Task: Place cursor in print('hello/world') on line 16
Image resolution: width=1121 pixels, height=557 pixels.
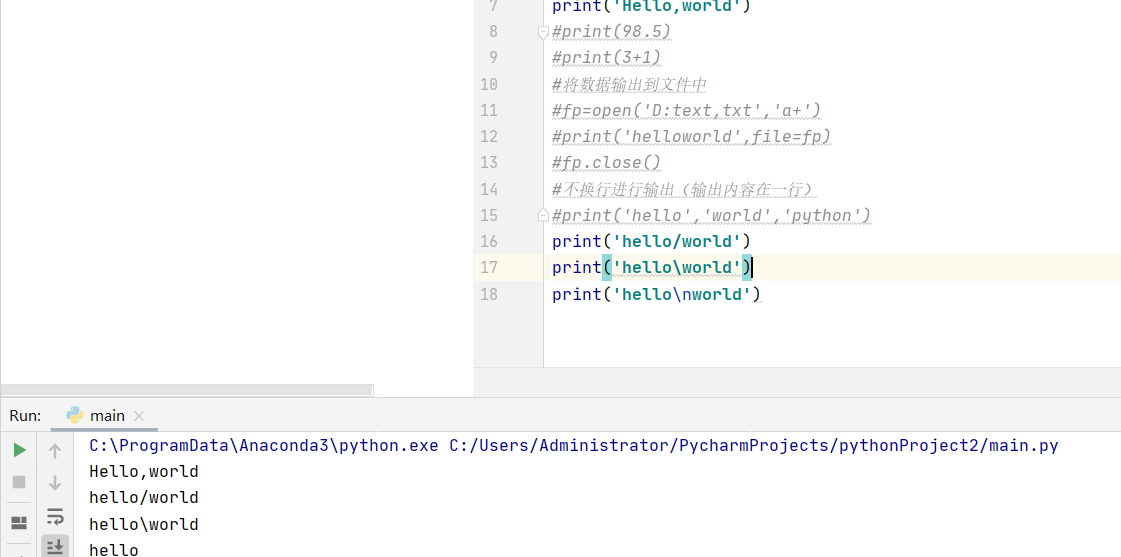Action: [651, 242]
